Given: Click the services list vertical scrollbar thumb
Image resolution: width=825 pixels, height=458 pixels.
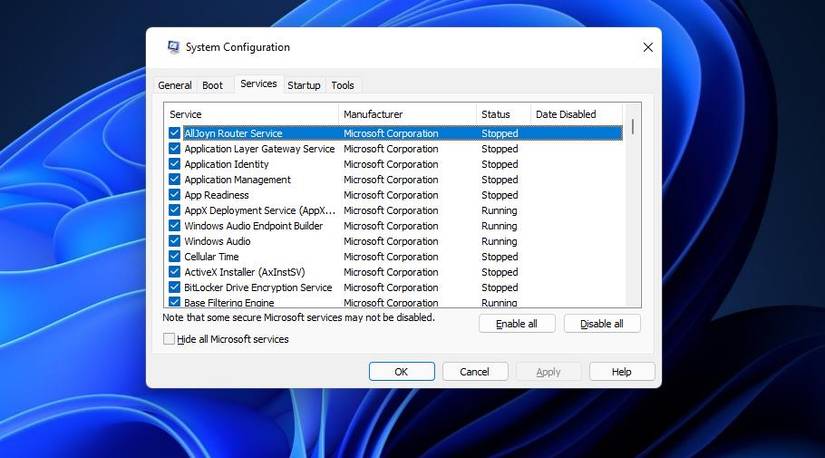Looking at the screenshot, I should [632, 126].
